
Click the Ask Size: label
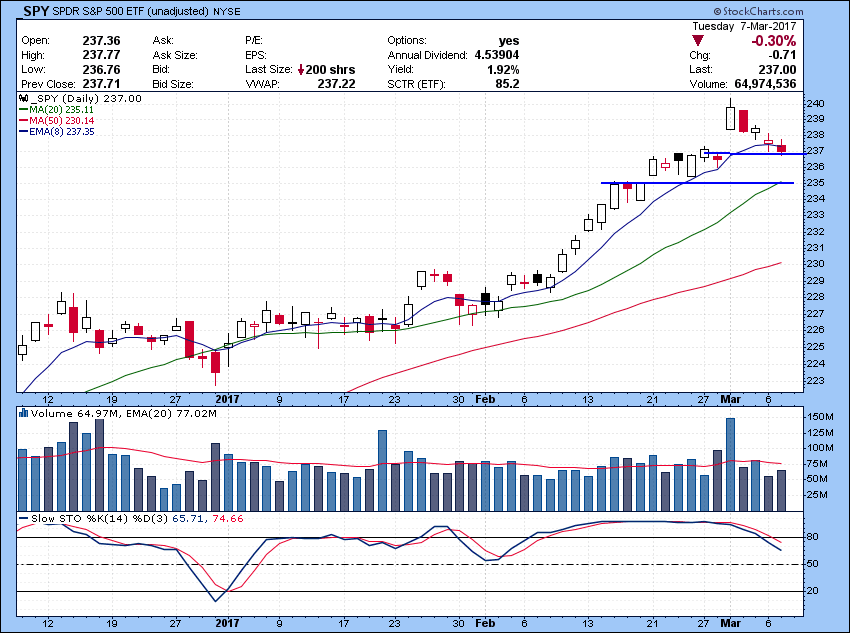pos(175,55)
